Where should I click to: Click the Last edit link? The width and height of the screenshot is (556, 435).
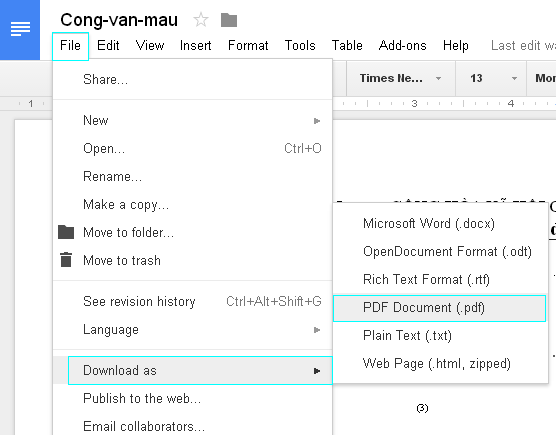(523, 46)
